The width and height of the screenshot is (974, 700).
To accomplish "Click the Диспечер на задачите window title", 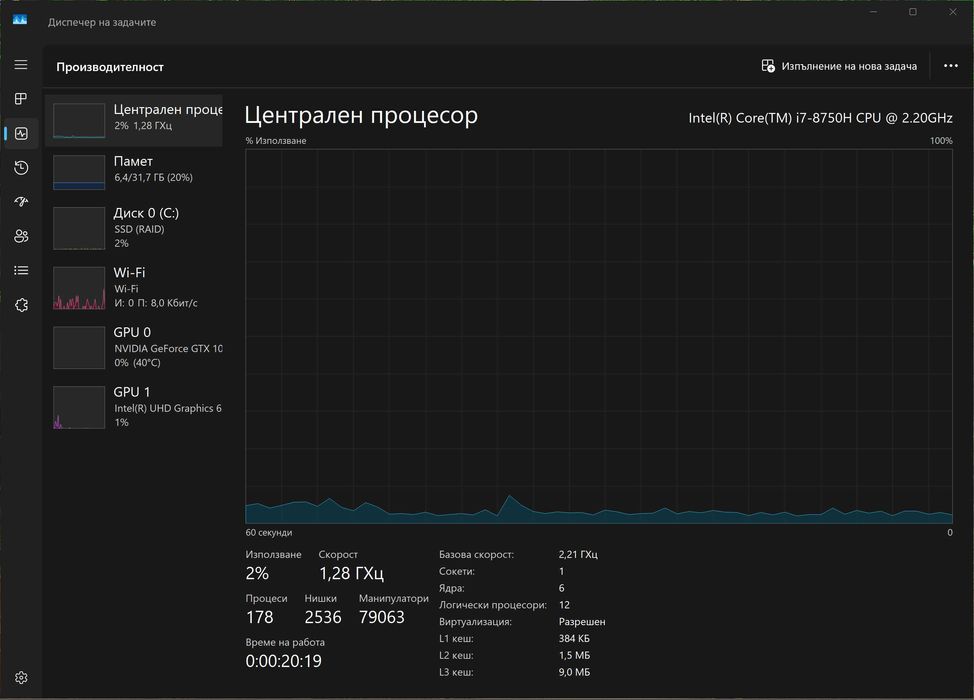I will [102, 22].
